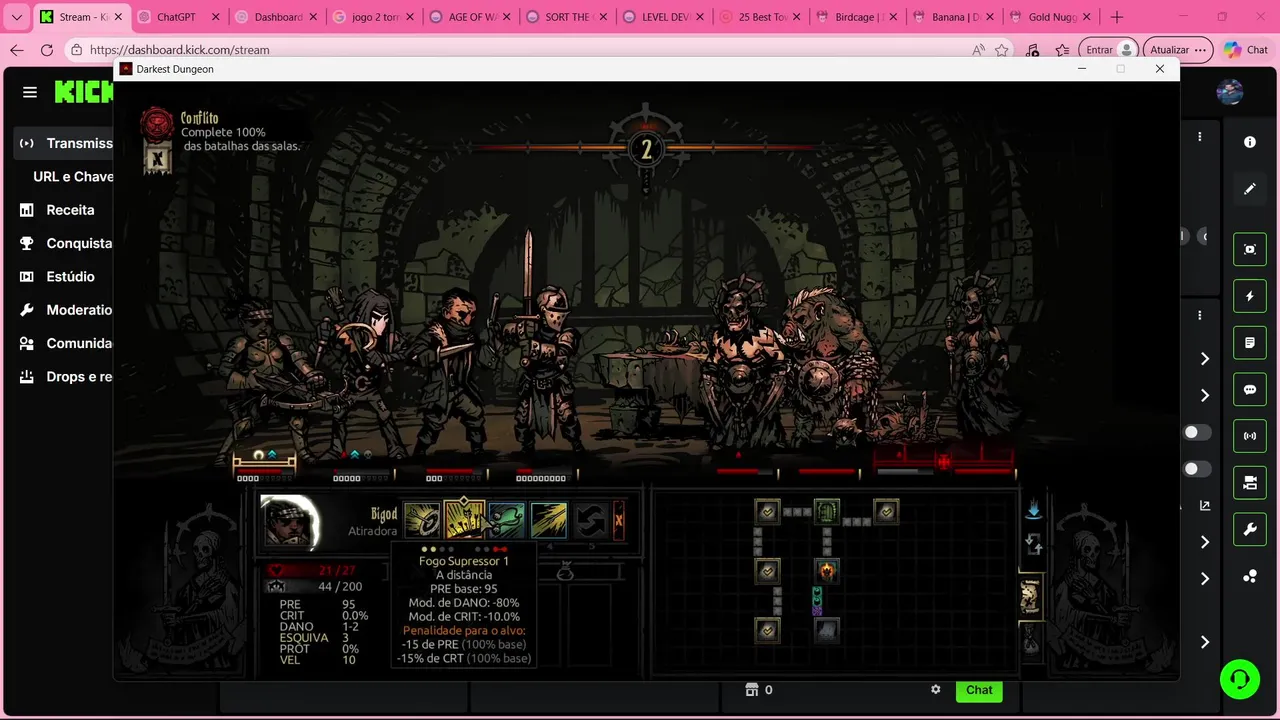Click the Kick logo
The image size is (1280, 720).
click(84, 92)
